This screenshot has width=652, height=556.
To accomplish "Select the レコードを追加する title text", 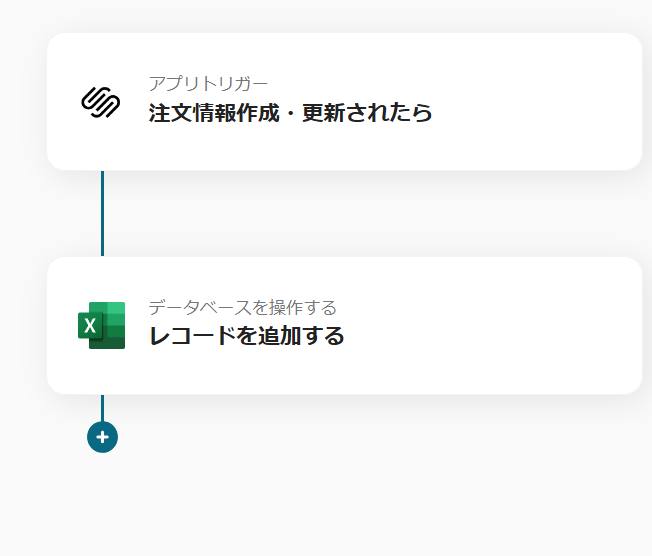I will coord(246,336).
